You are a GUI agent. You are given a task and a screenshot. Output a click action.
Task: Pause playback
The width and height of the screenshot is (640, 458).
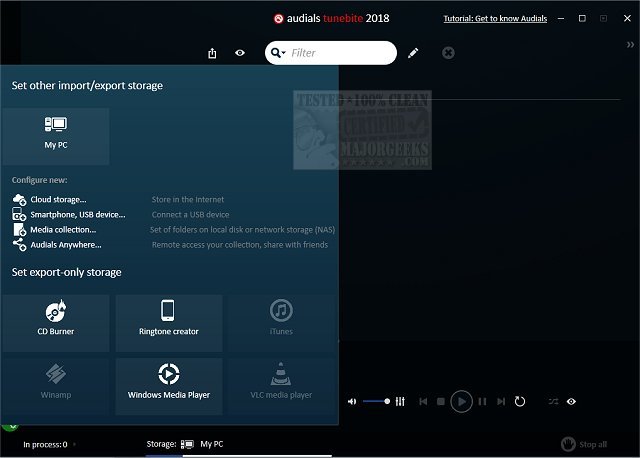(482, 402)
